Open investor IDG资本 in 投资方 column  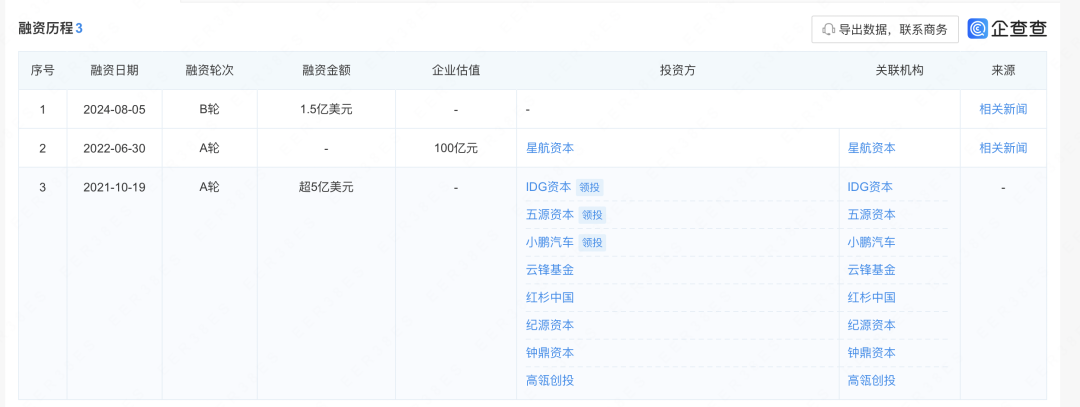(x=548, y=187)
